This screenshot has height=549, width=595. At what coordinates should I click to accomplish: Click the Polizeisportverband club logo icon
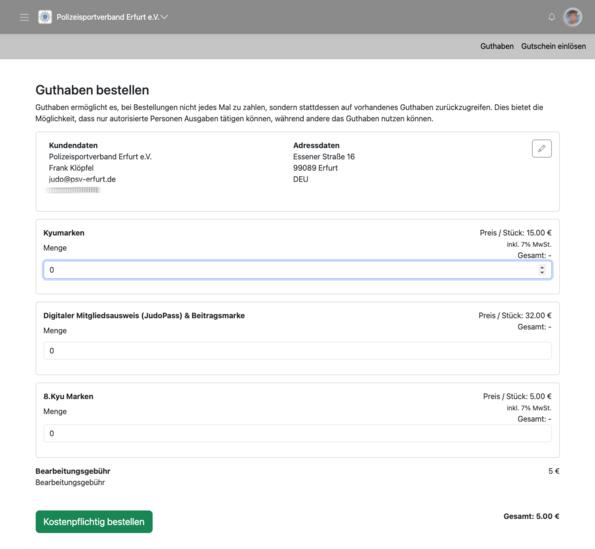click(45, 17)
